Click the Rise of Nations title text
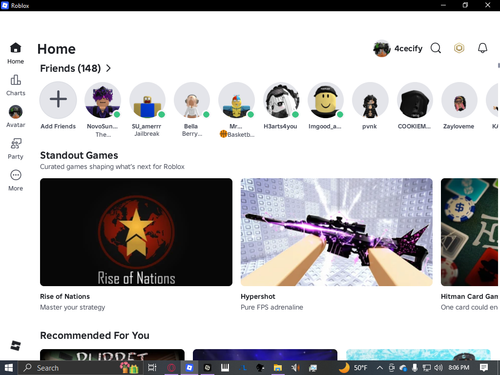 point(65,296)
